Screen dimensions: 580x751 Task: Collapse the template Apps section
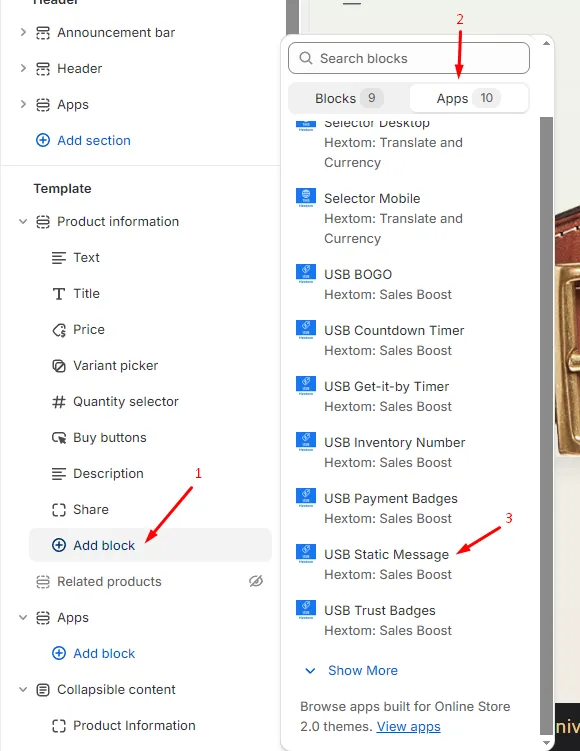[23, 617]
